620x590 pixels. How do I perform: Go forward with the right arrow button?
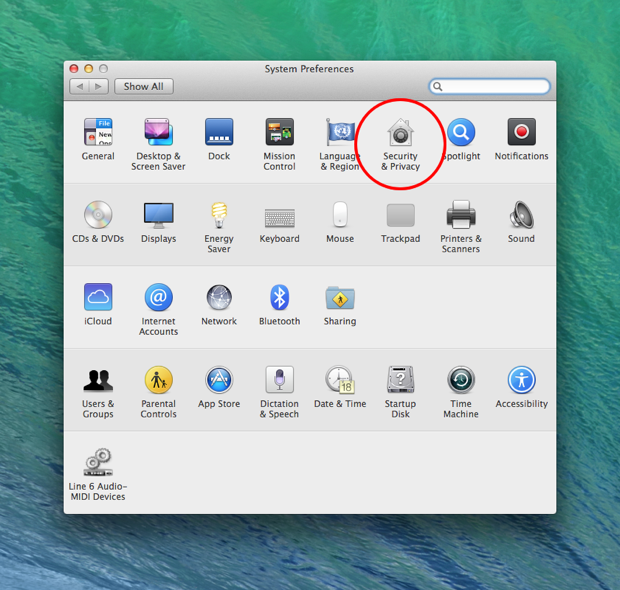tap(99, 86)
